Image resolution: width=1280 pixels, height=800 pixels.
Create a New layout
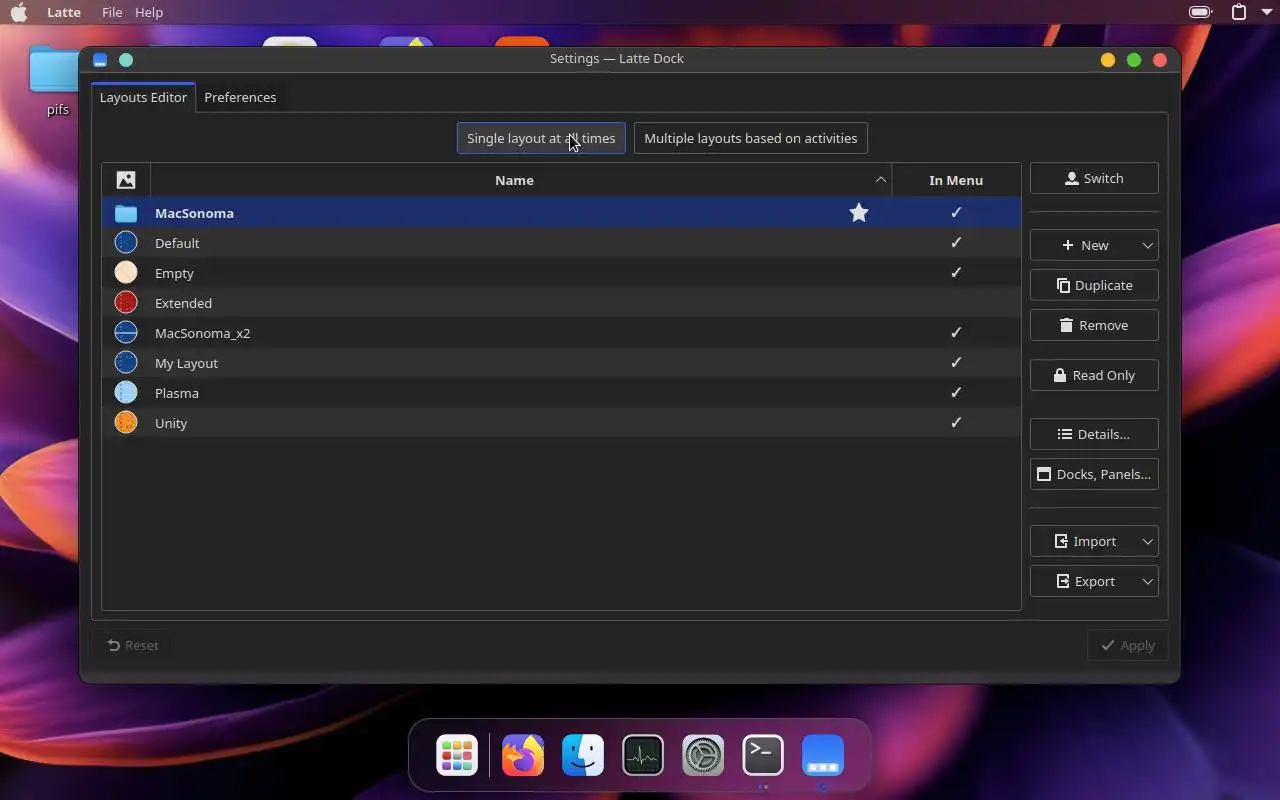click(1084, 245)
